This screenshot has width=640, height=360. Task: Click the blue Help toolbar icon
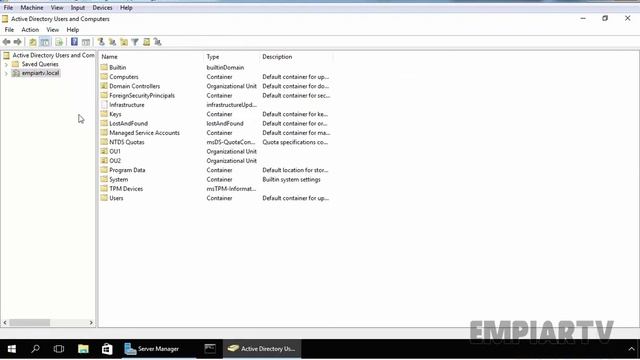point(74,42)
